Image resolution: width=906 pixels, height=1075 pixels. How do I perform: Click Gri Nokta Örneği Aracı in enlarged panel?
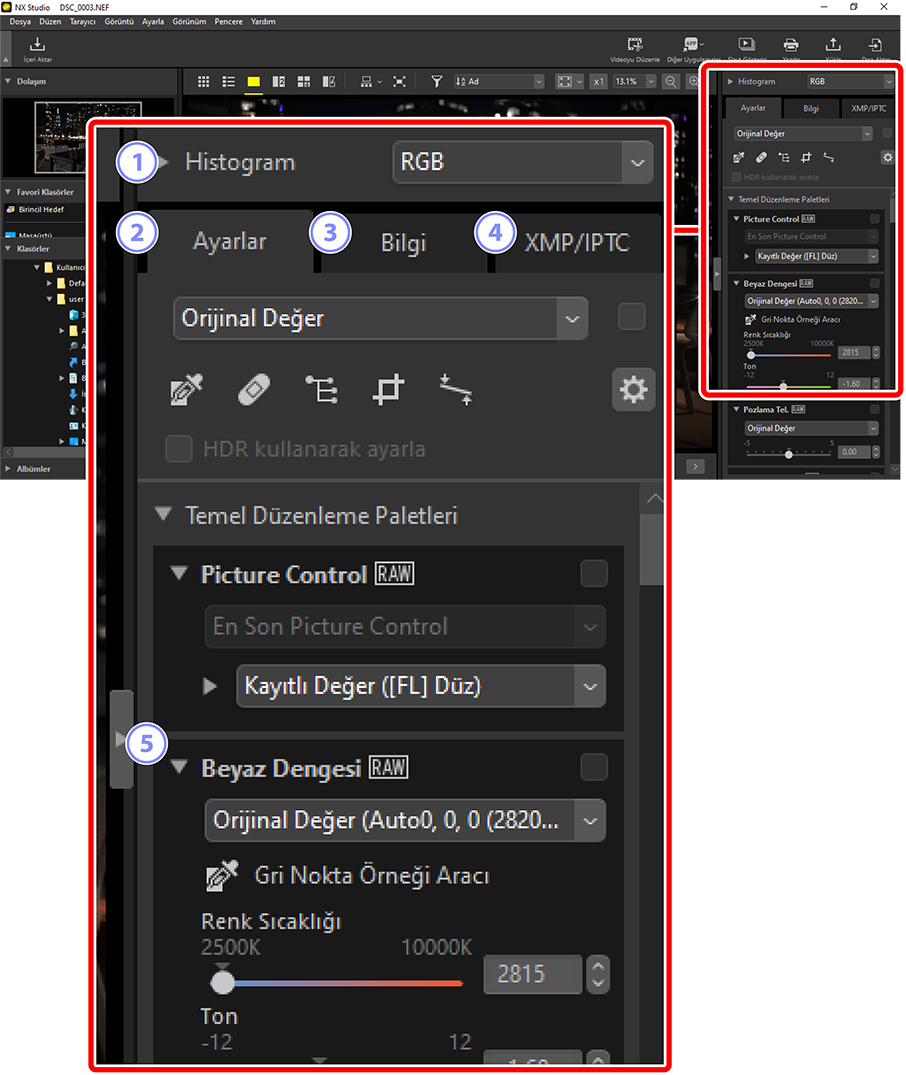pyautogui.click(x=348, y=875)
